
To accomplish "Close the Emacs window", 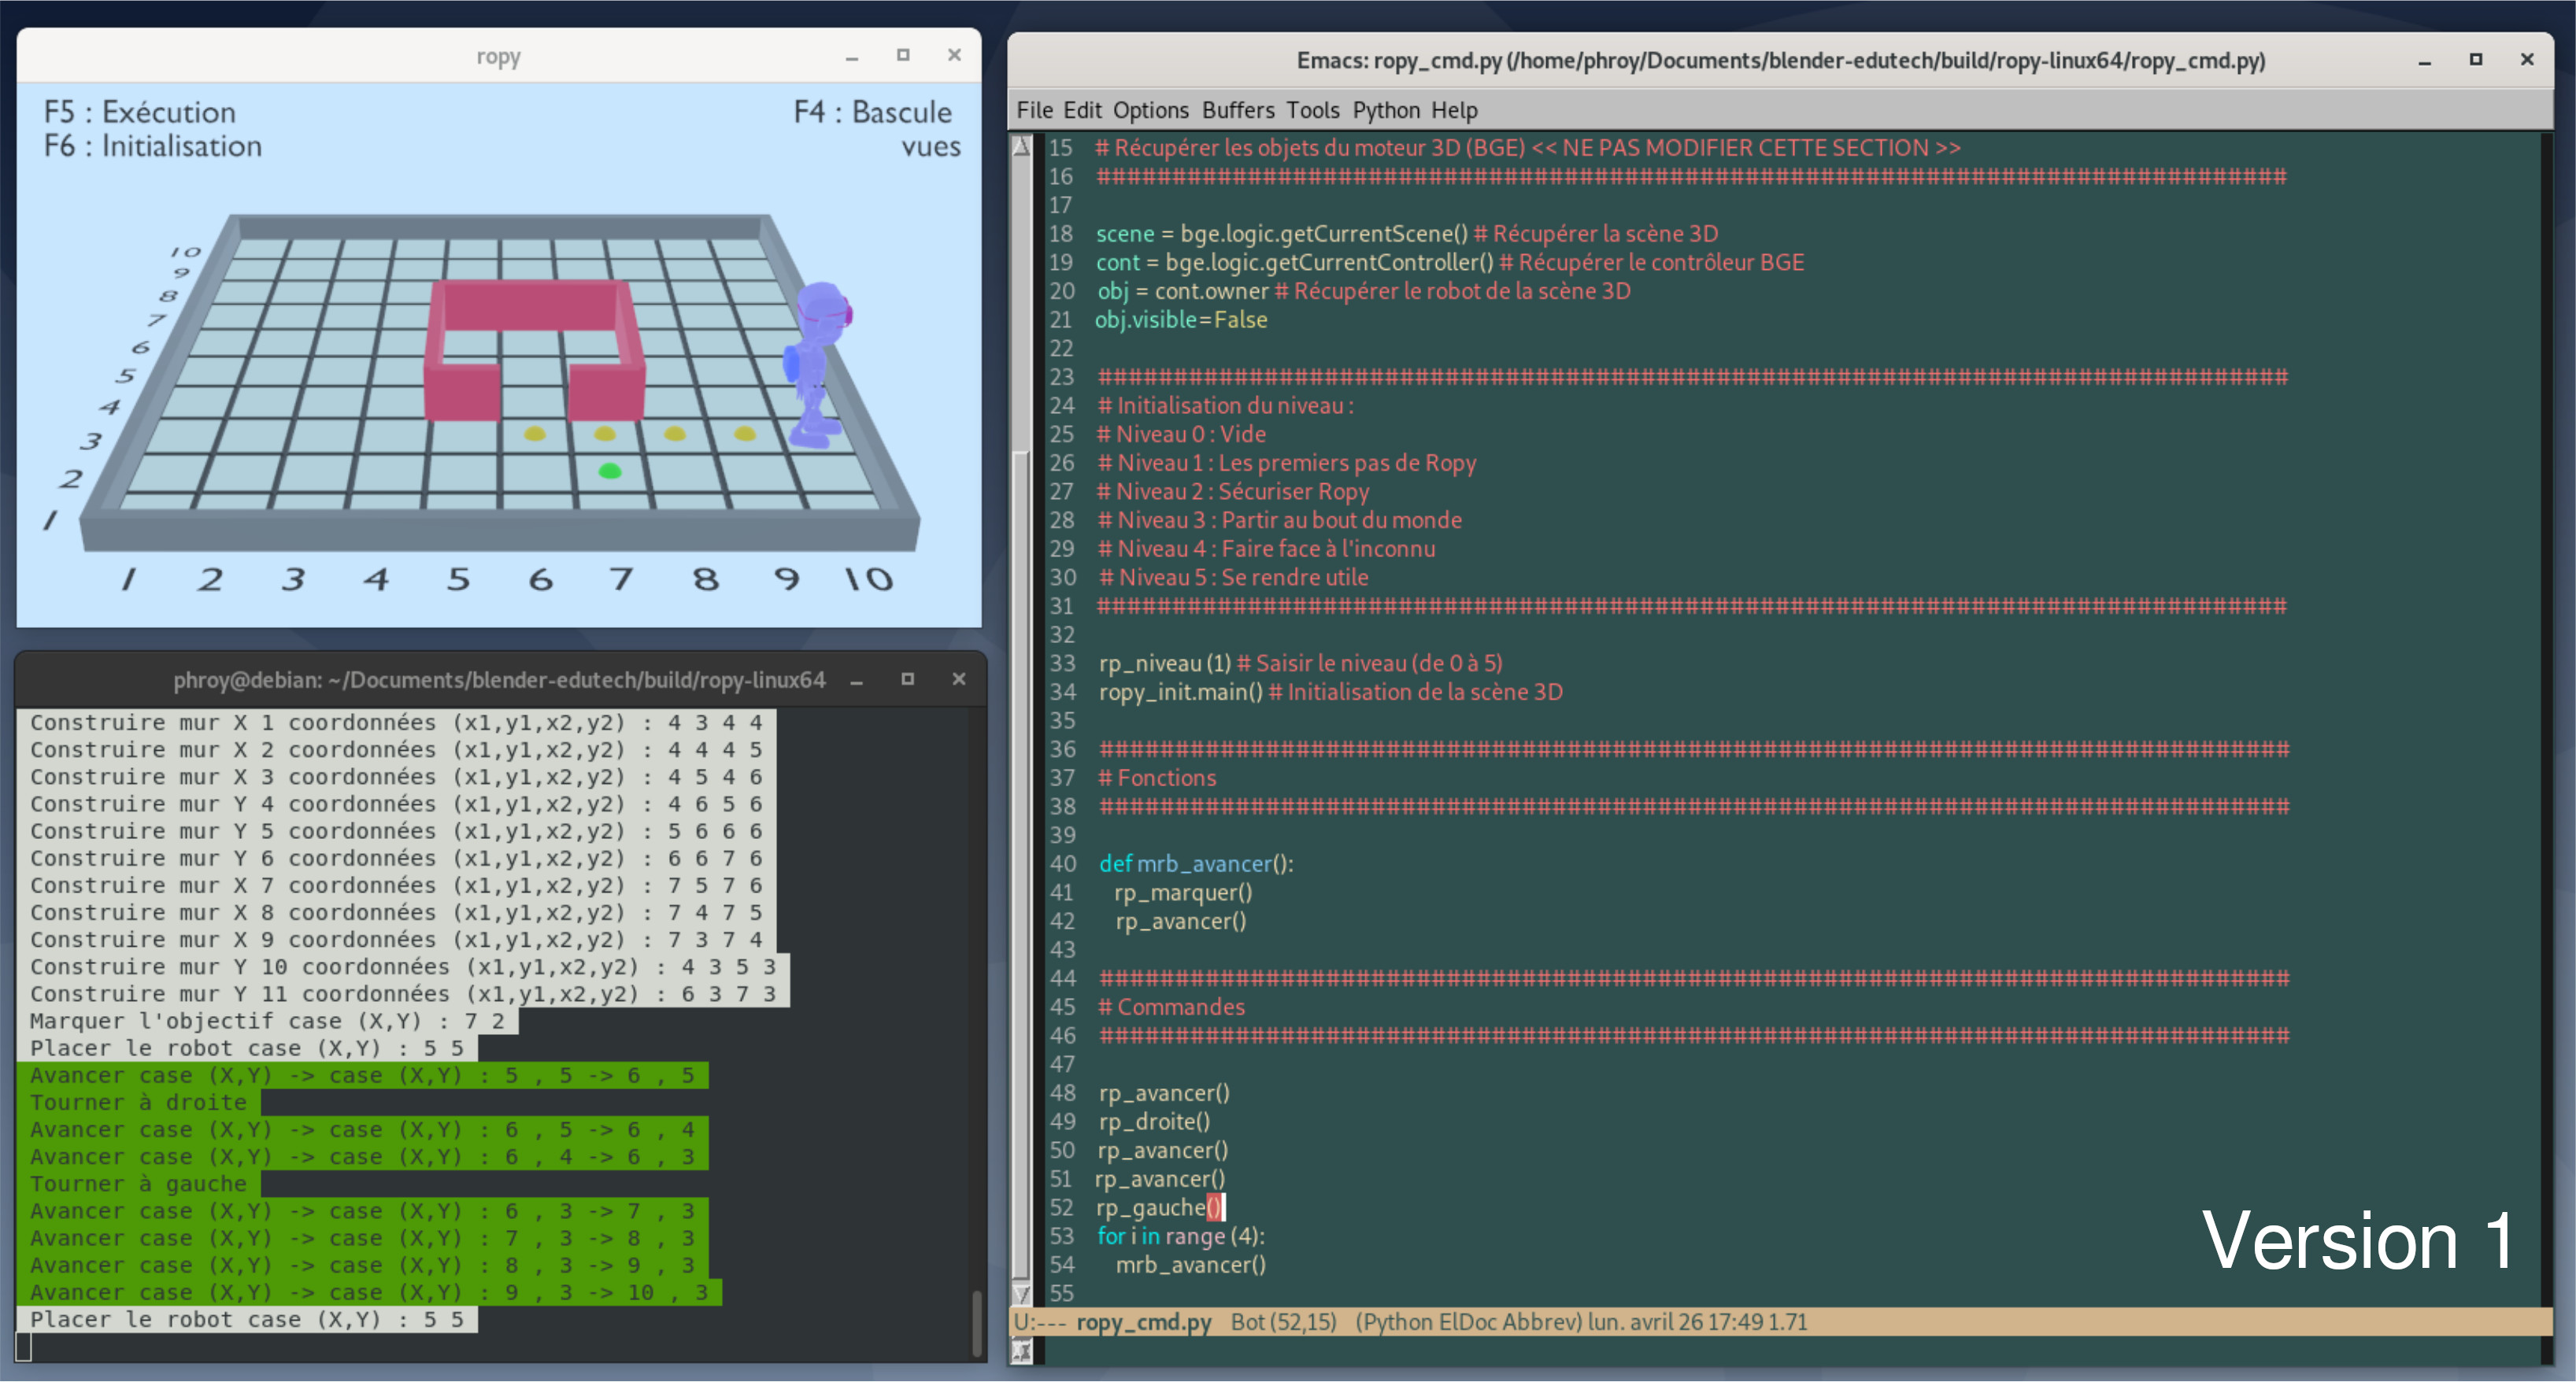I will coord(2527,60).
